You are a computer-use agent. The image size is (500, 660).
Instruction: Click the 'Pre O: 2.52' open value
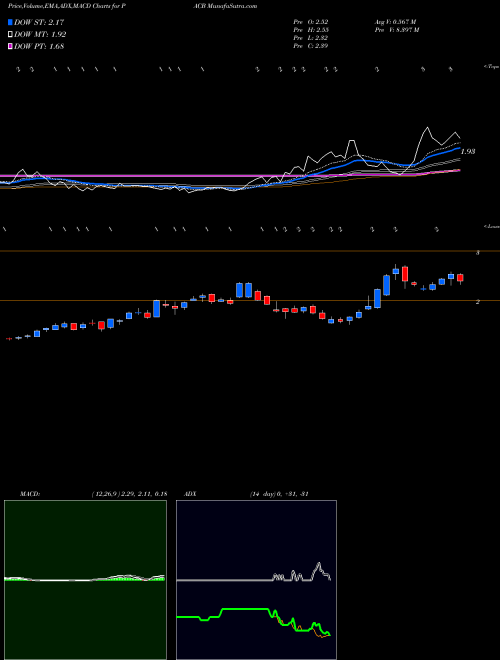pyautogui.click(x=311, y=22)
